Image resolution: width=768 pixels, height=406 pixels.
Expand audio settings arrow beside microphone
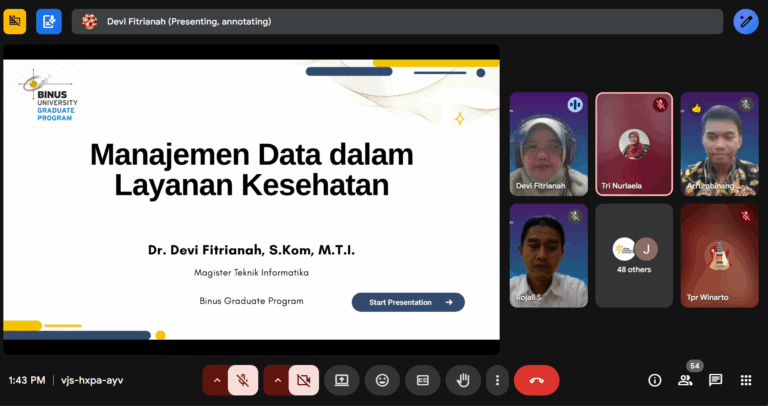pos(216,380)
